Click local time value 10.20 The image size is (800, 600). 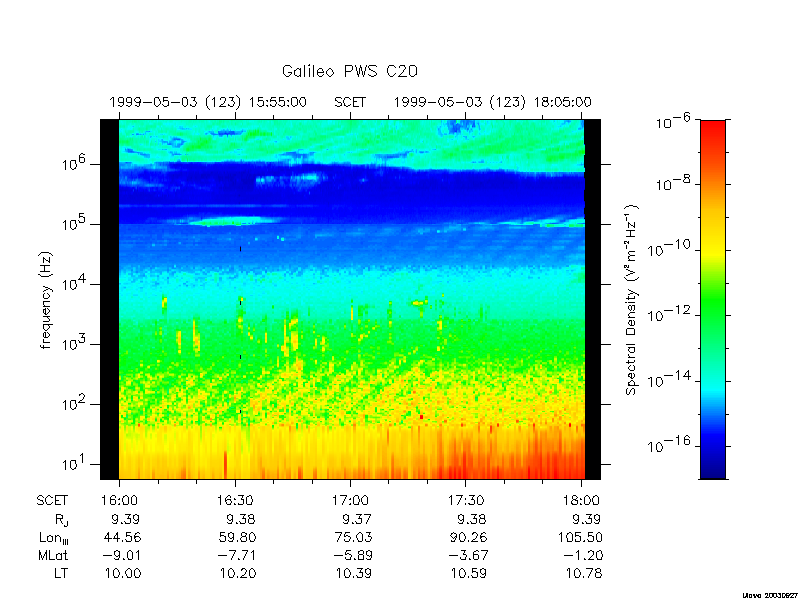(238, 573)
